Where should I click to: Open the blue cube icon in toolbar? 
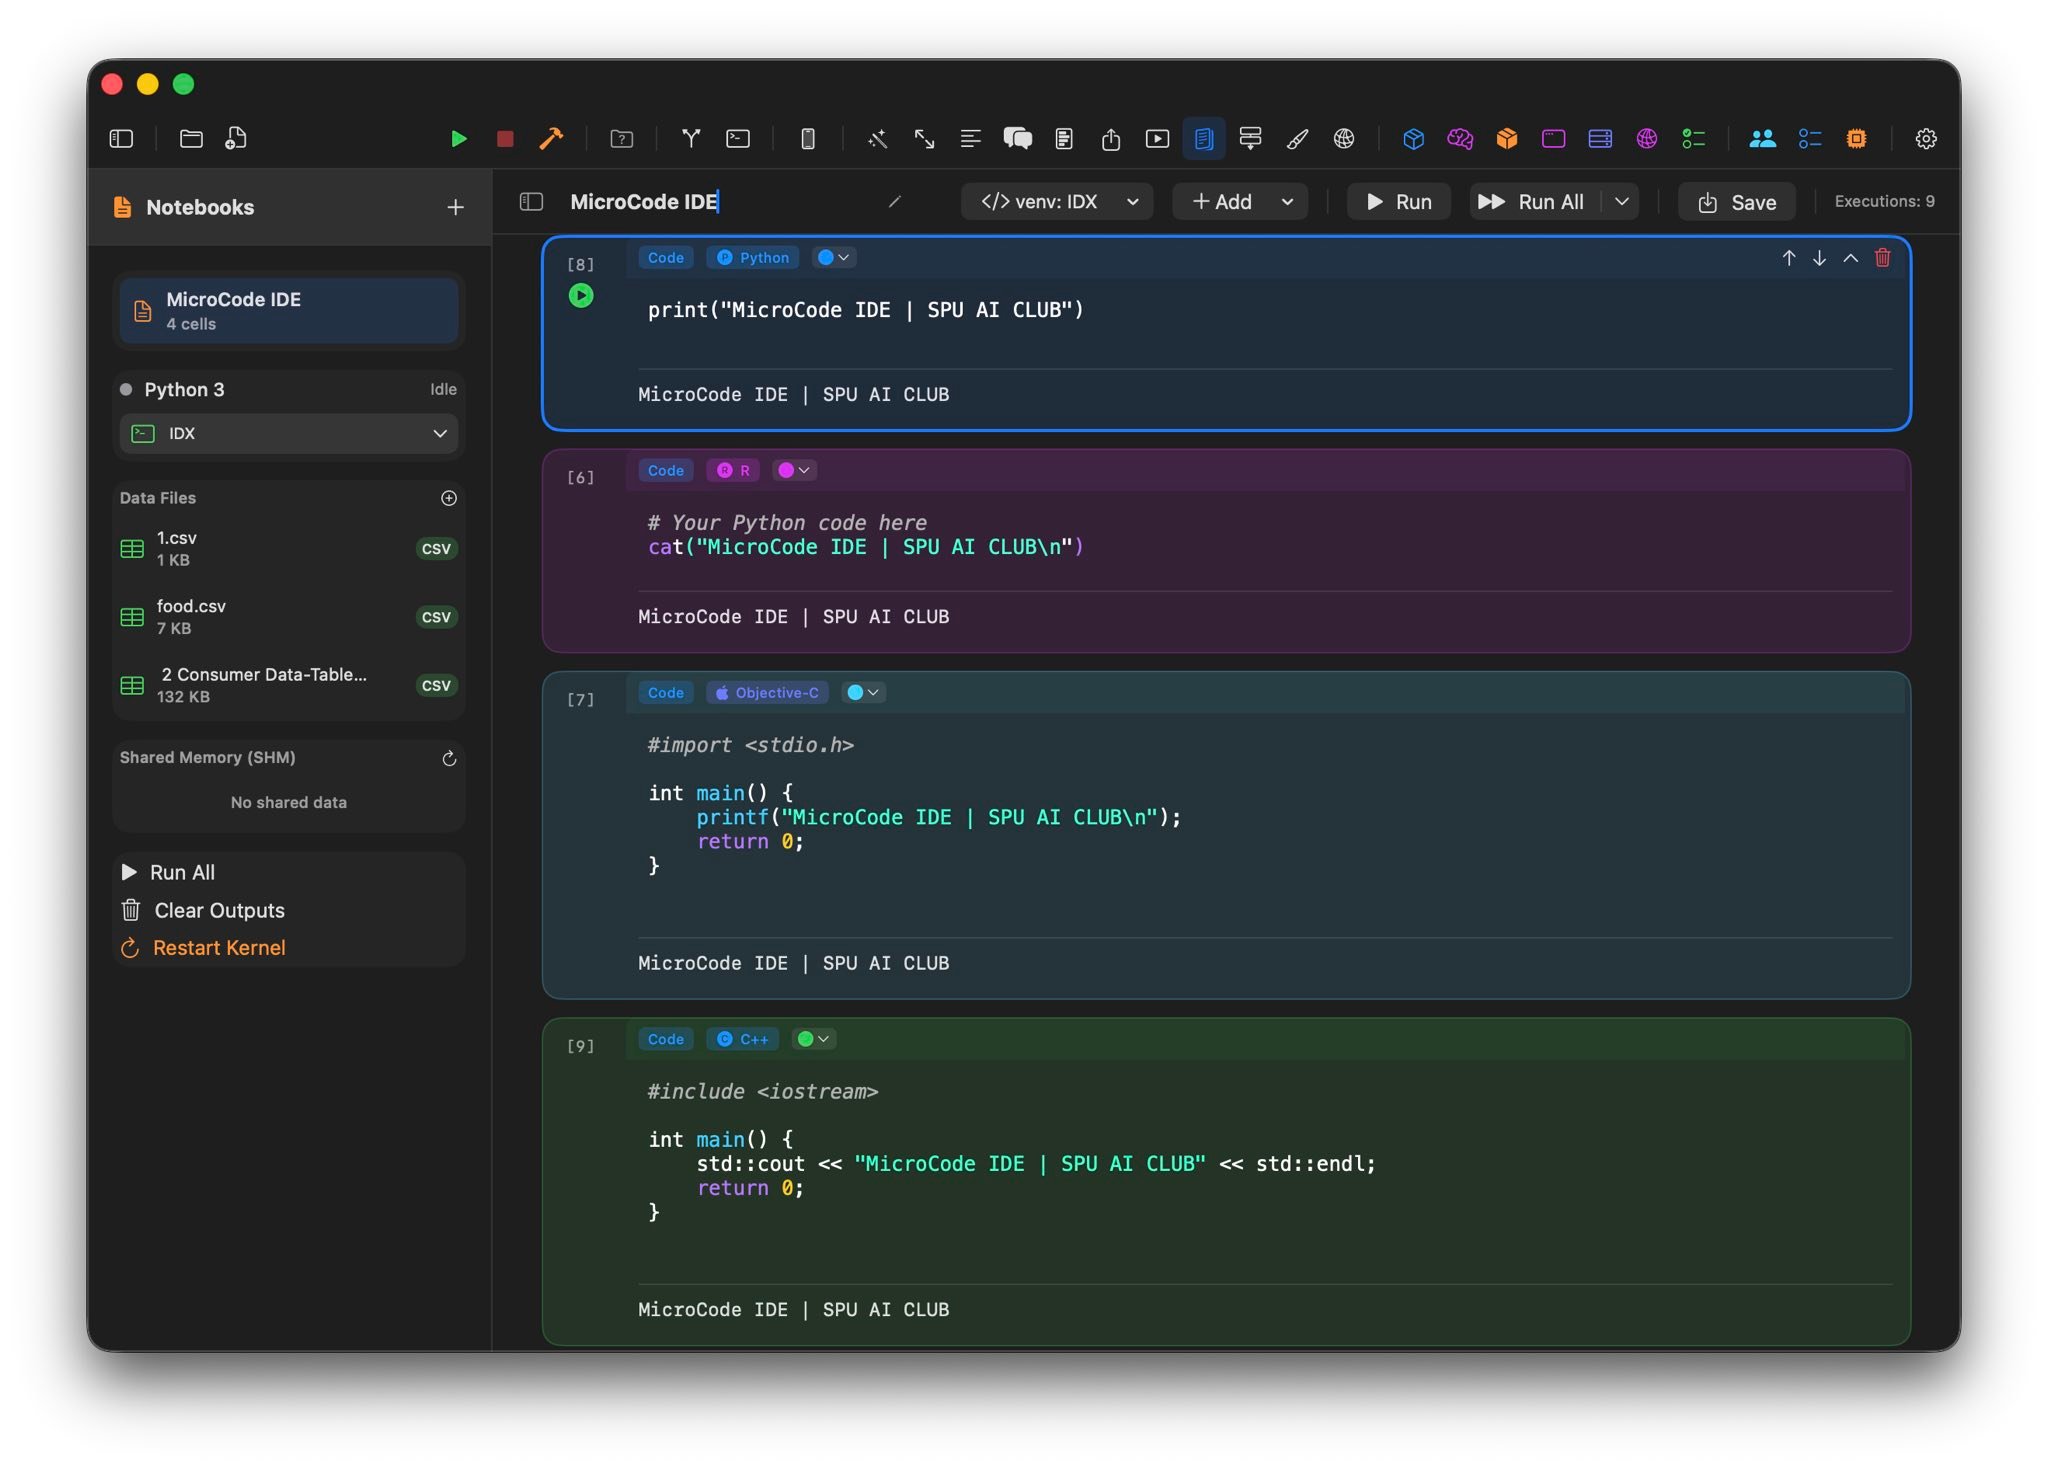click(1413, 138)
